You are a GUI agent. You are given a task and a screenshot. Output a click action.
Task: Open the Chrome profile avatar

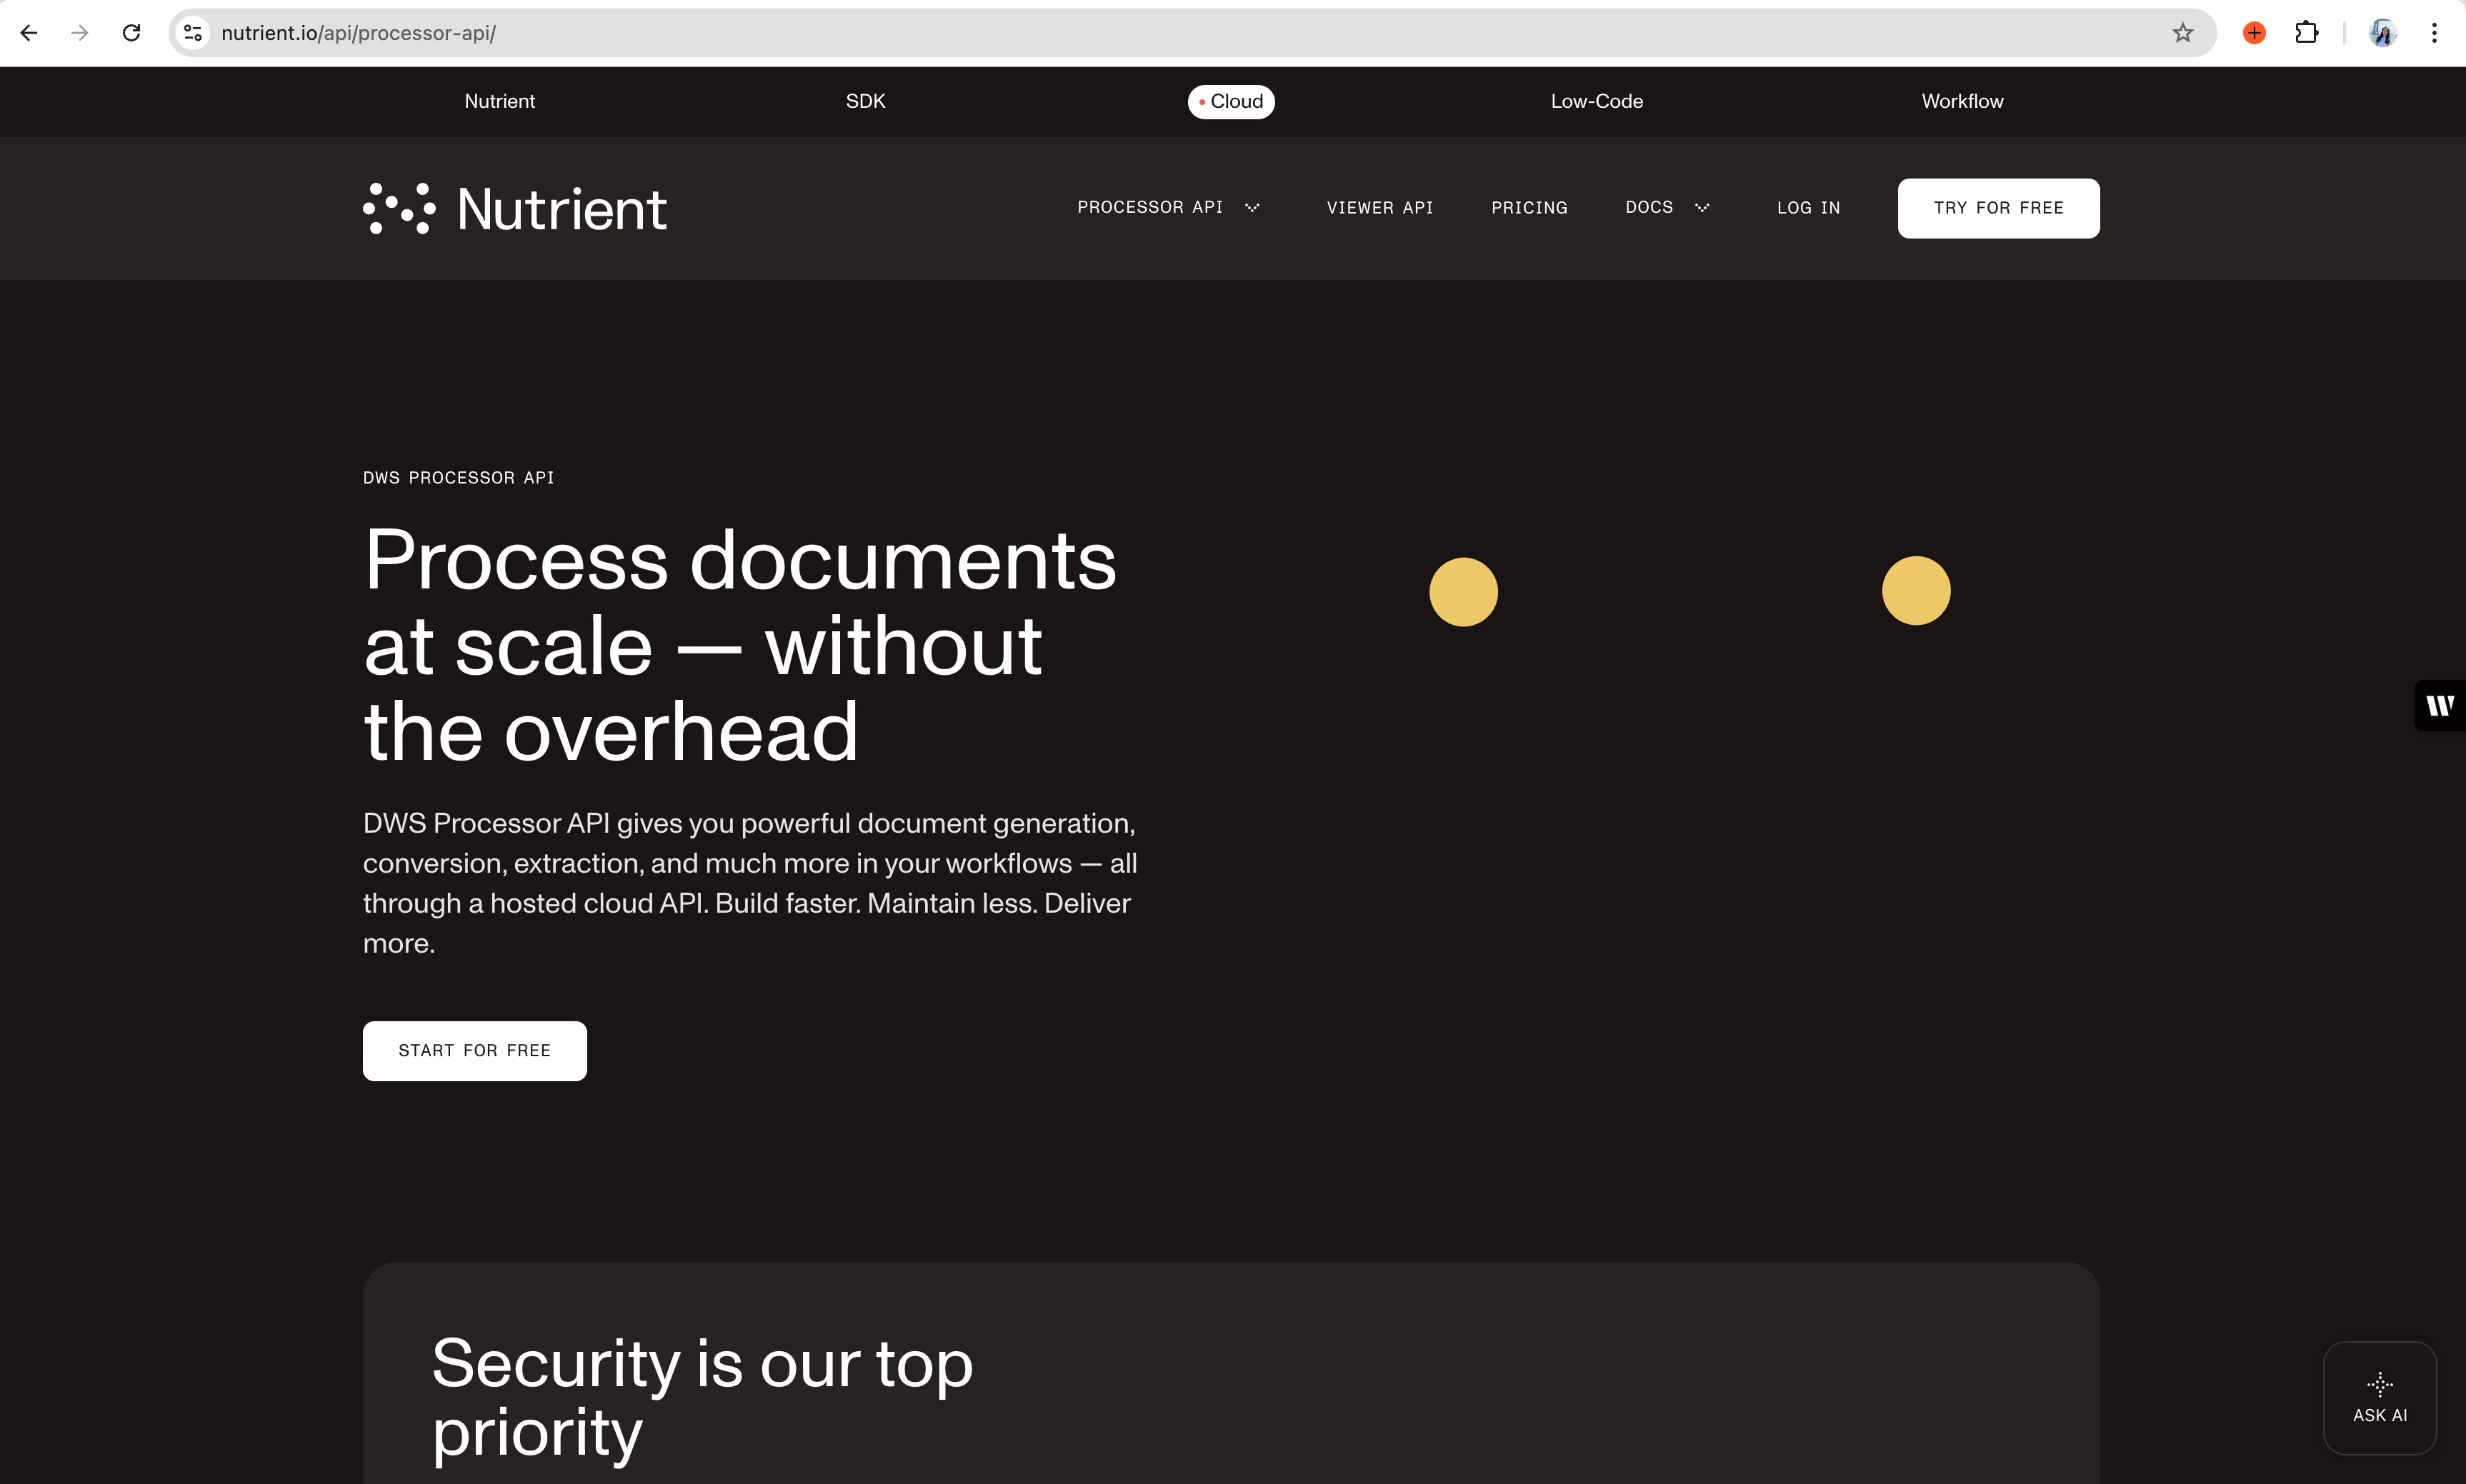(x=2383, y=33)
